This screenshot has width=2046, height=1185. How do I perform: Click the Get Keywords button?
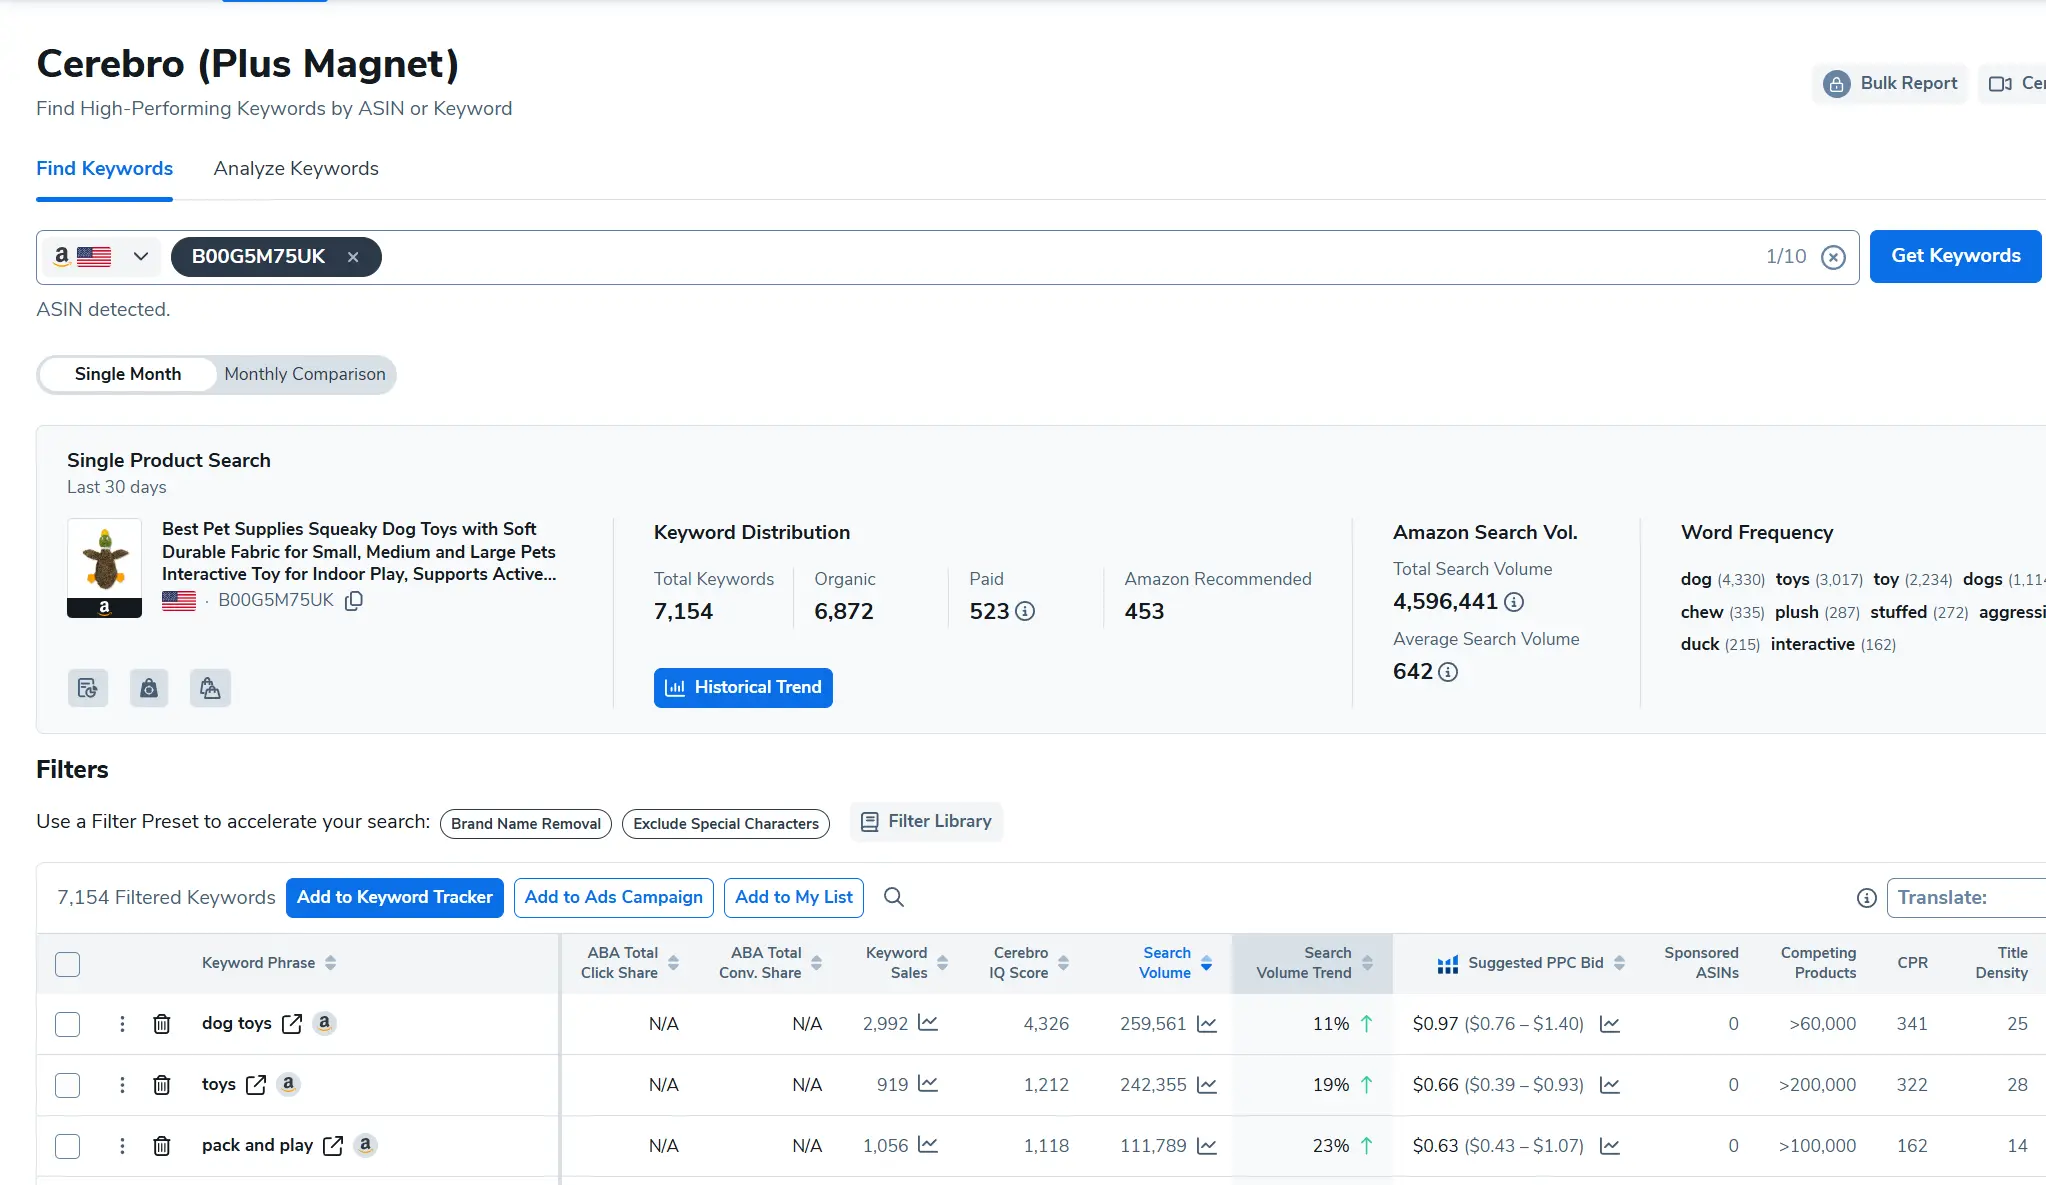[1954, 256]
